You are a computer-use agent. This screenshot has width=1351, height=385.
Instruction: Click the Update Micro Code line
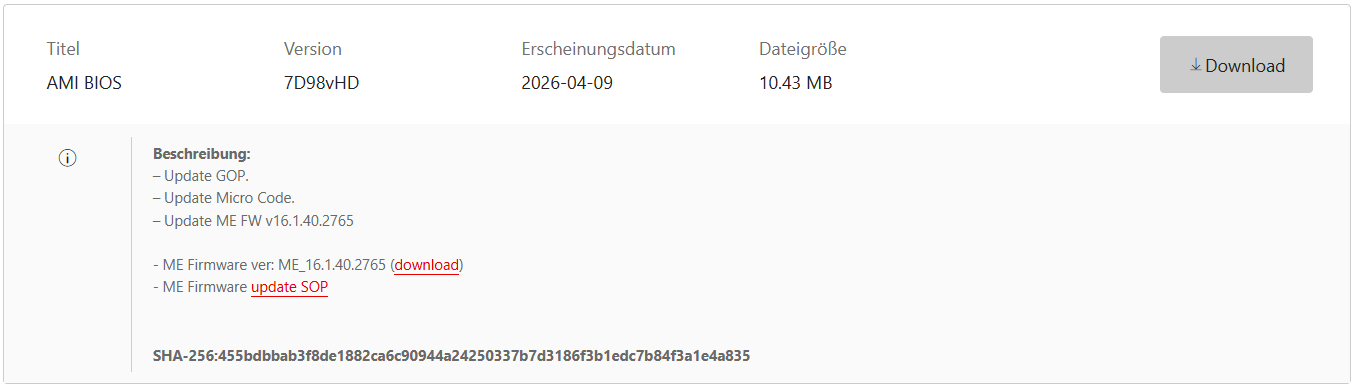coord(224,198)
